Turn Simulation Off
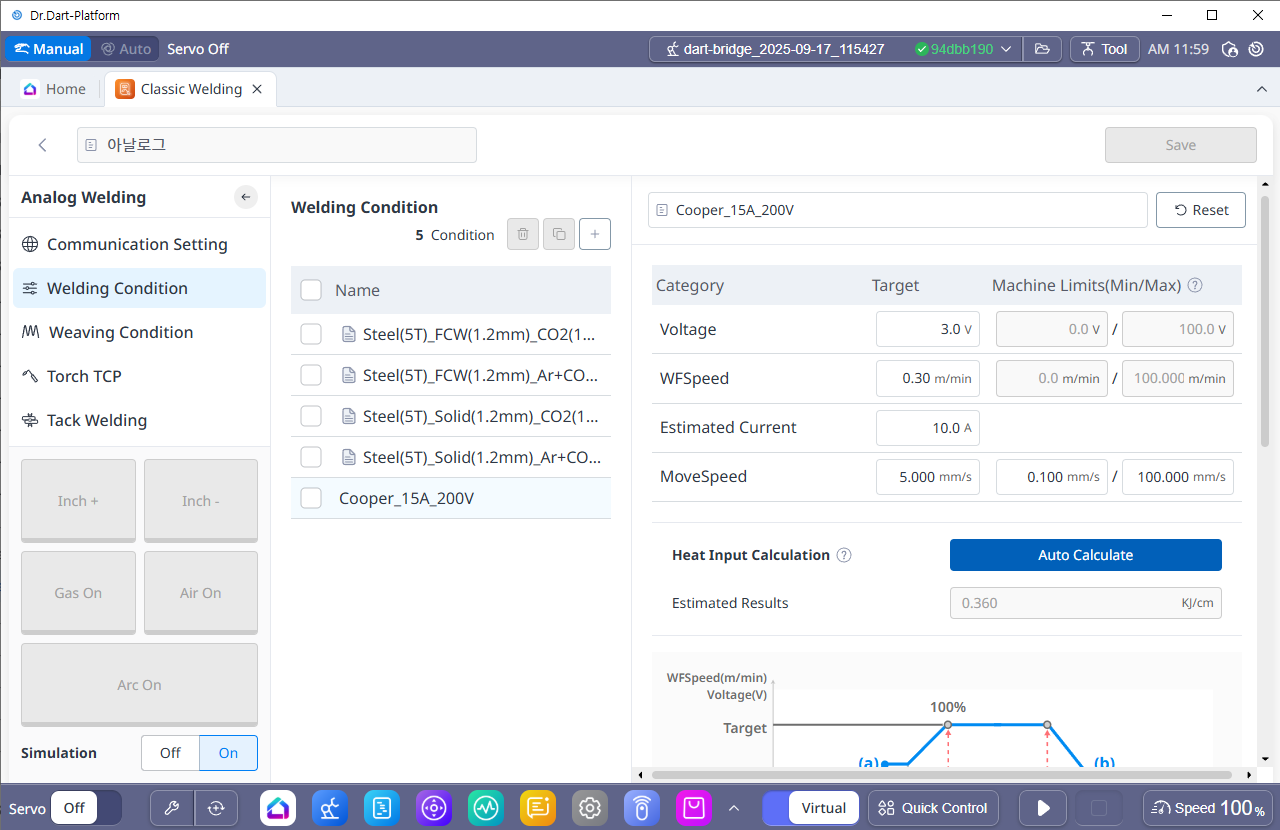Viewport: 1280px width, 830px height. [170, 753]
